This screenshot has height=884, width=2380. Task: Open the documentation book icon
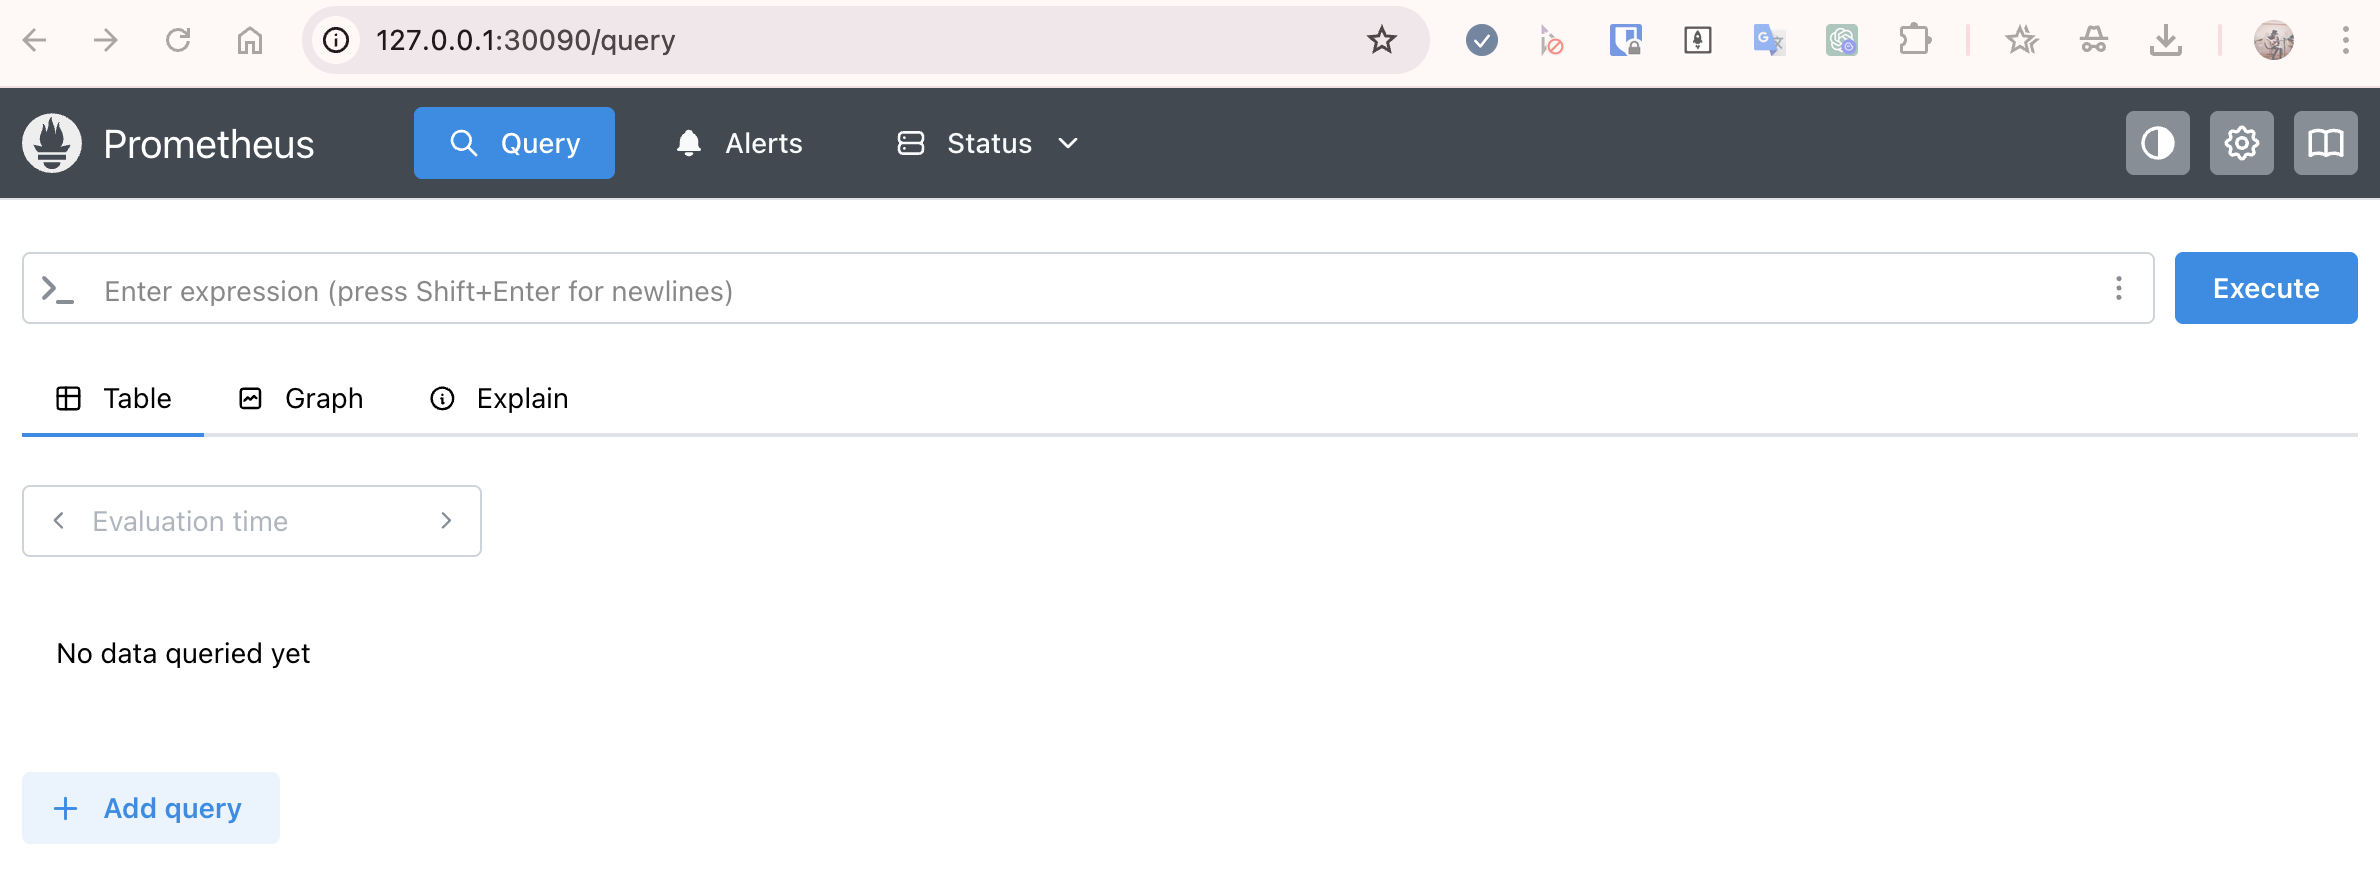[2325, 143]
